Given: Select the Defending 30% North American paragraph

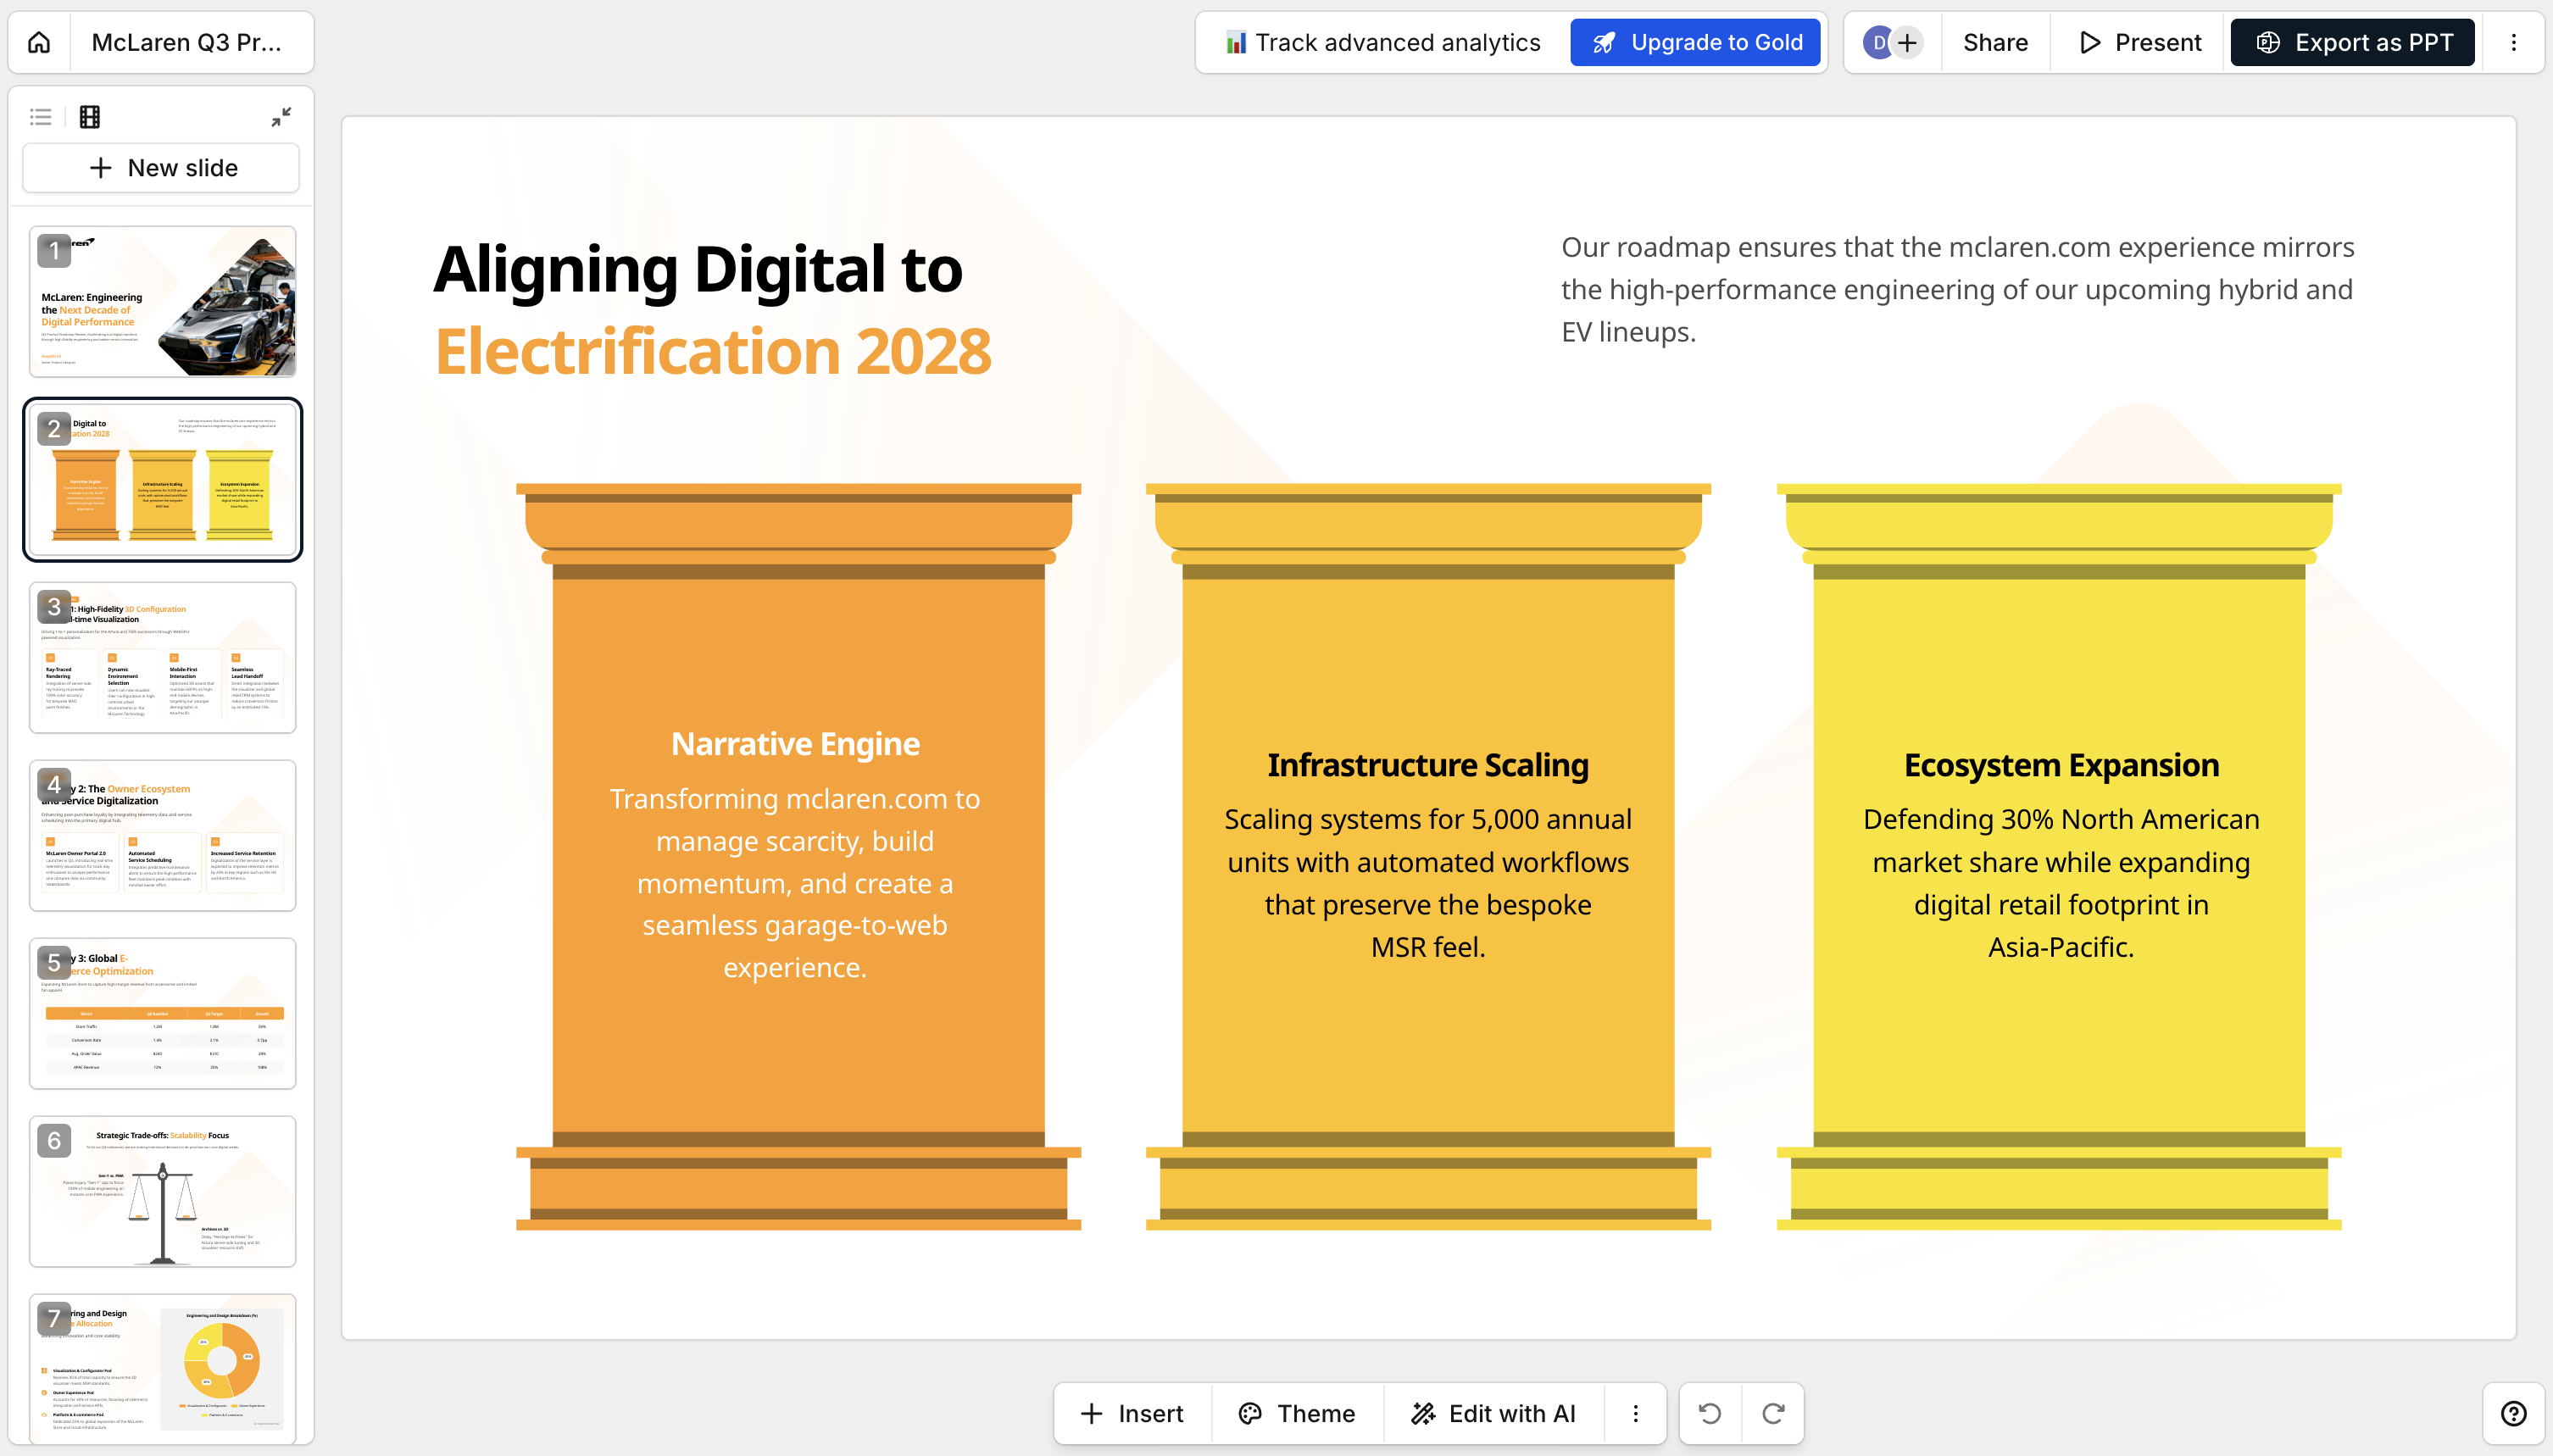Looking at the screenshot, I should click(2061, 883).
